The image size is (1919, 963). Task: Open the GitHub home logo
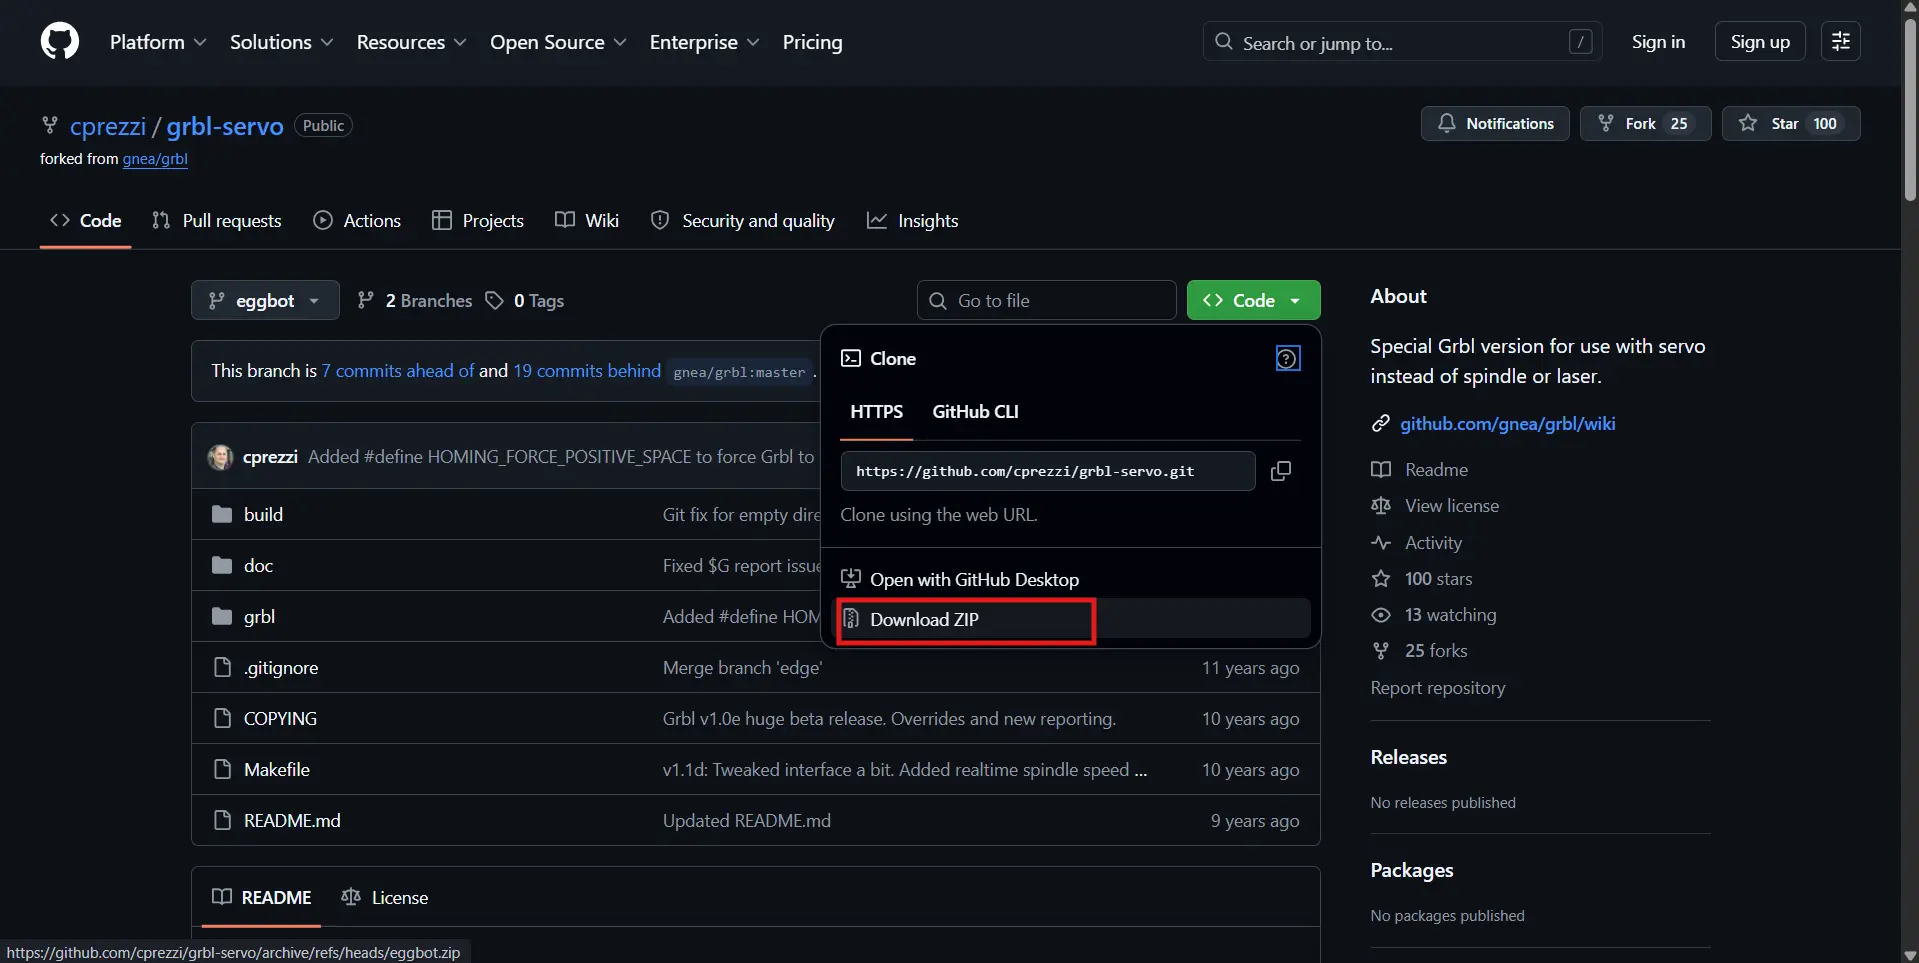tap(59, 42)
